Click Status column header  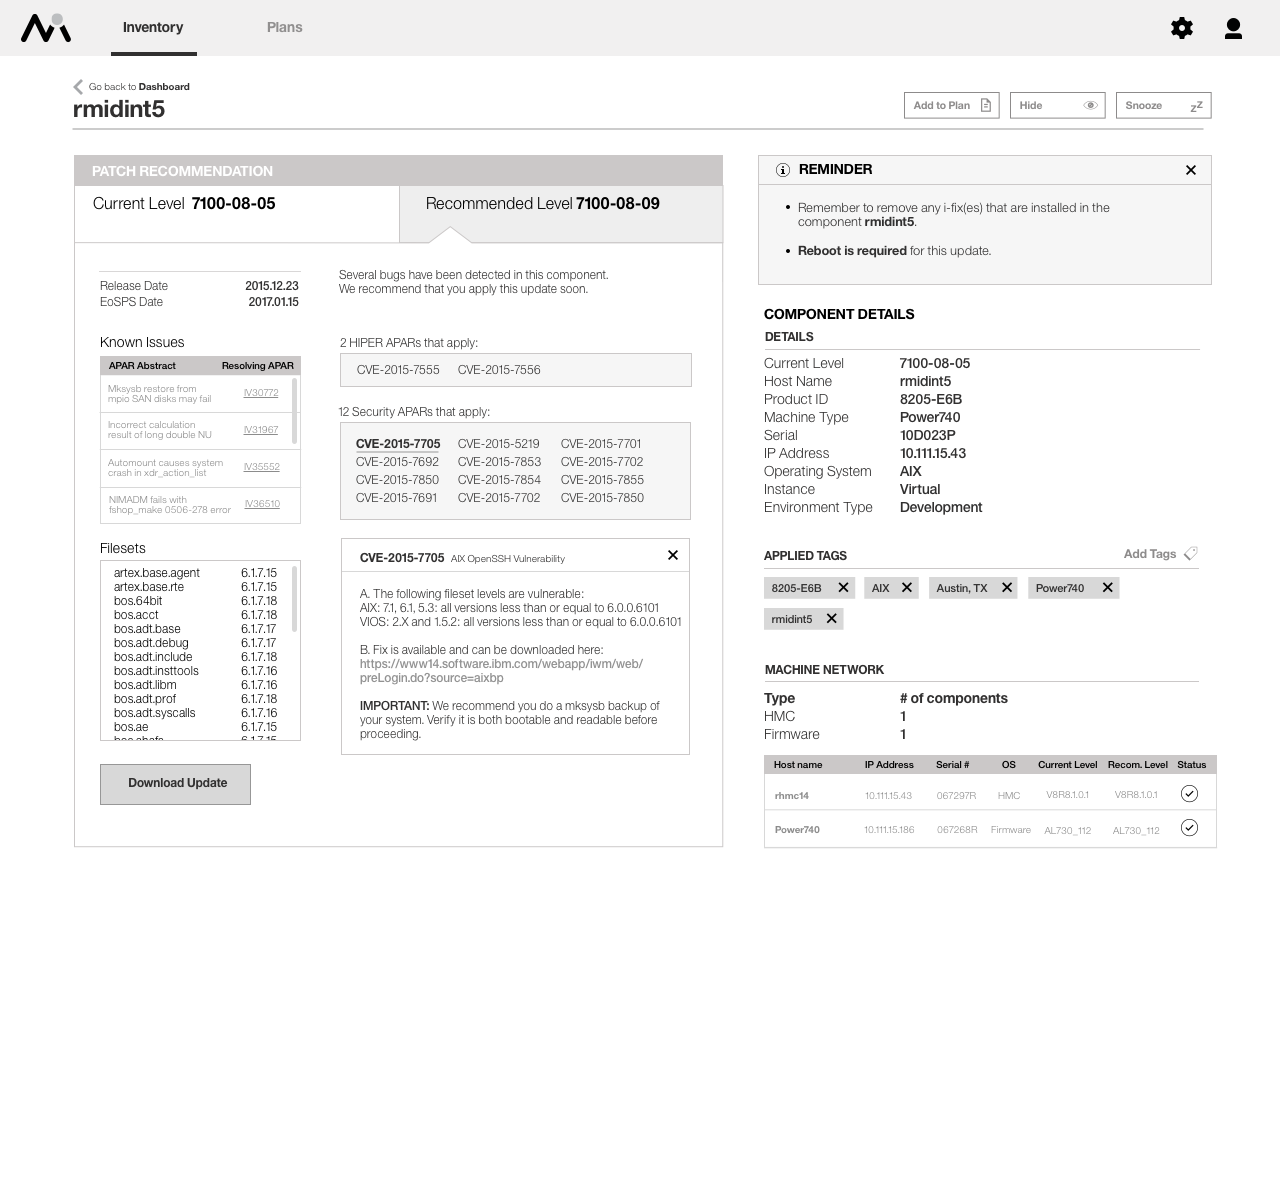click(x=1192, y=765)
